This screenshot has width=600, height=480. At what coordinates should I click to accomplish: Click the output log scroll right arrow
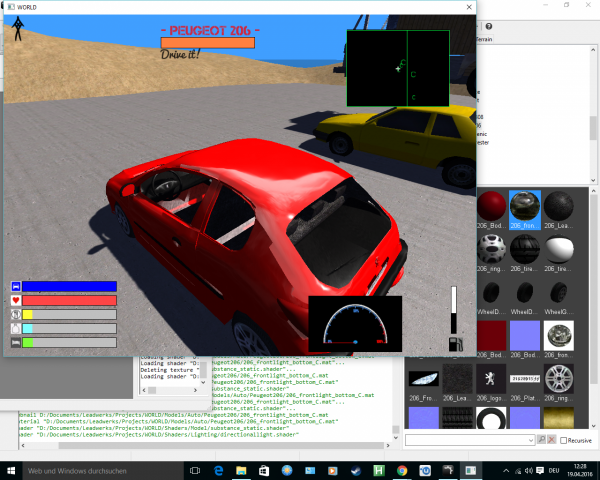(x=388, y=445)
